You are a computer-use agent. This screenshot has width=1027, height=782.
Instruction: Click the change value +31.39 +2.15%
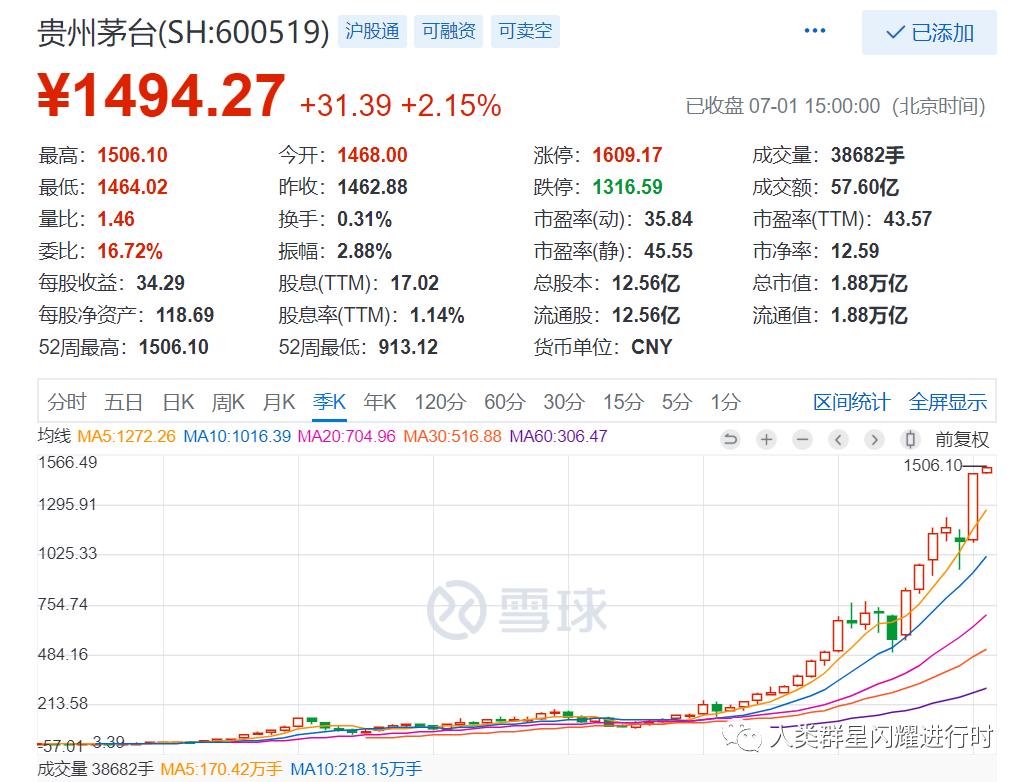point(400,105)
